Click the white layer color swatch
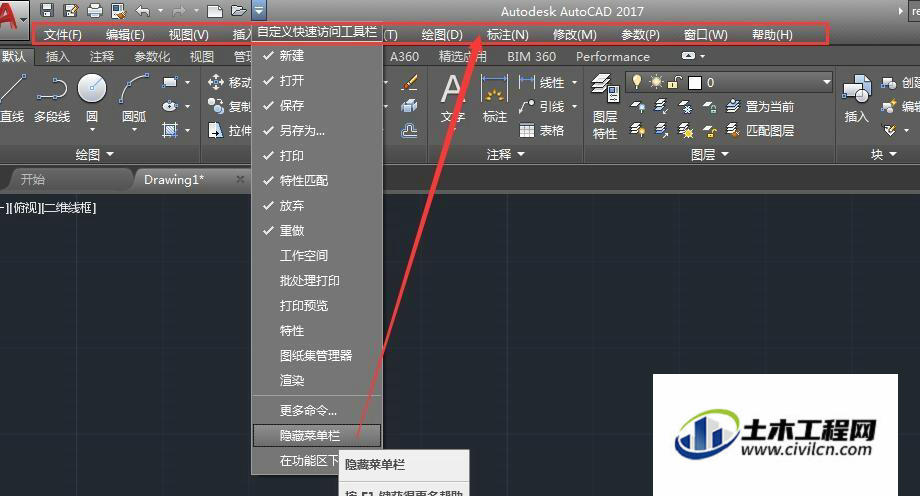The height and width of the screenshot is (496, 920). point(695,83)
